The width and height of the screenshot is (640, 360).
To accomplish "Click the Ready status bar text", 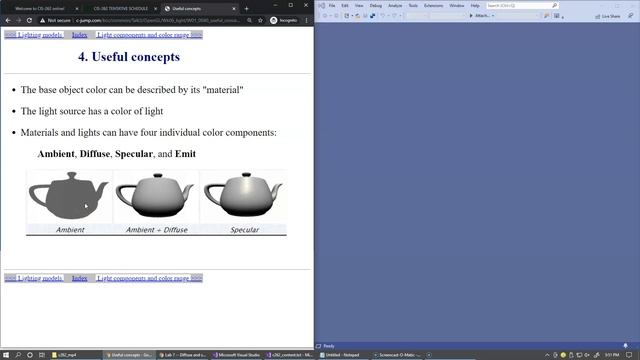I will (x=329, y=346).
